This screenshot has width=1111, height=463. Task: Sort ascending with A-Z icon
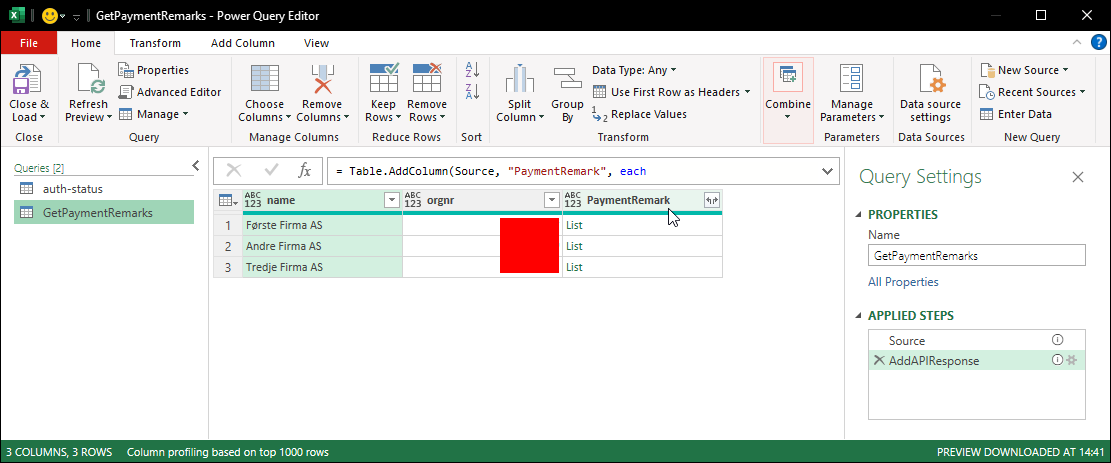[x=472, y=69]
